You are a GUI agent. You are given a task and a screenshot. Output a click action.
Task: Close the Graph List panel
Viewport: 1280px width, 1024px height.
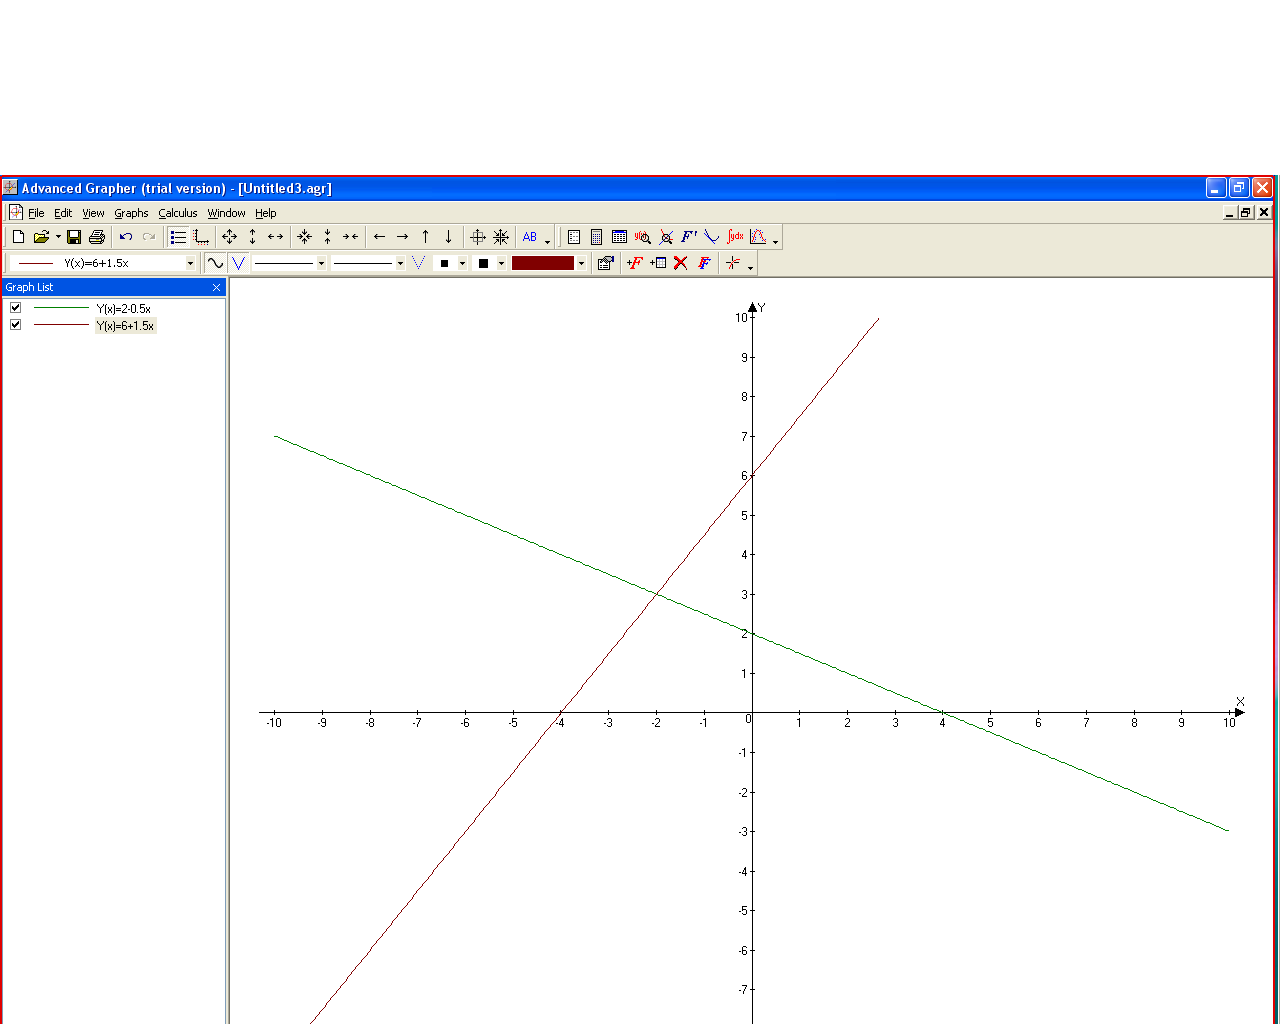pos(216,287)
